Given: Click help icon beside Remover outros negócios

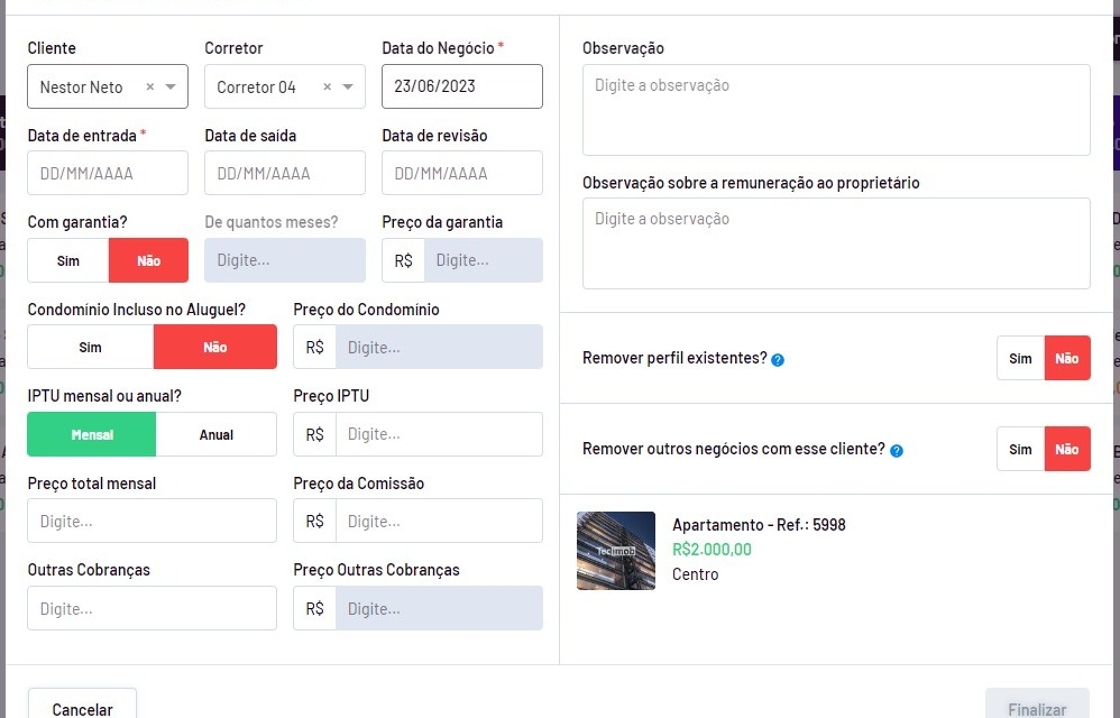Looking at the screenshot, I should pyautogui.click(x=897, y=451).
